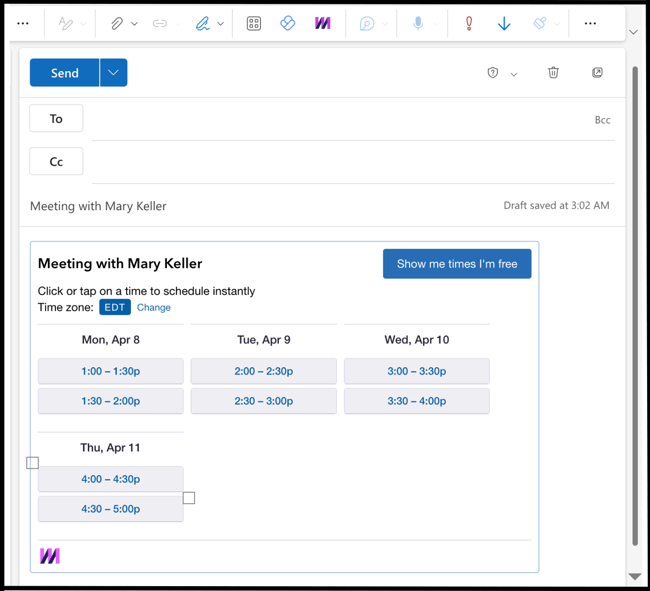Open the editor proofing icon
Screen dimensions: 650x591
(x=540, y=23)
